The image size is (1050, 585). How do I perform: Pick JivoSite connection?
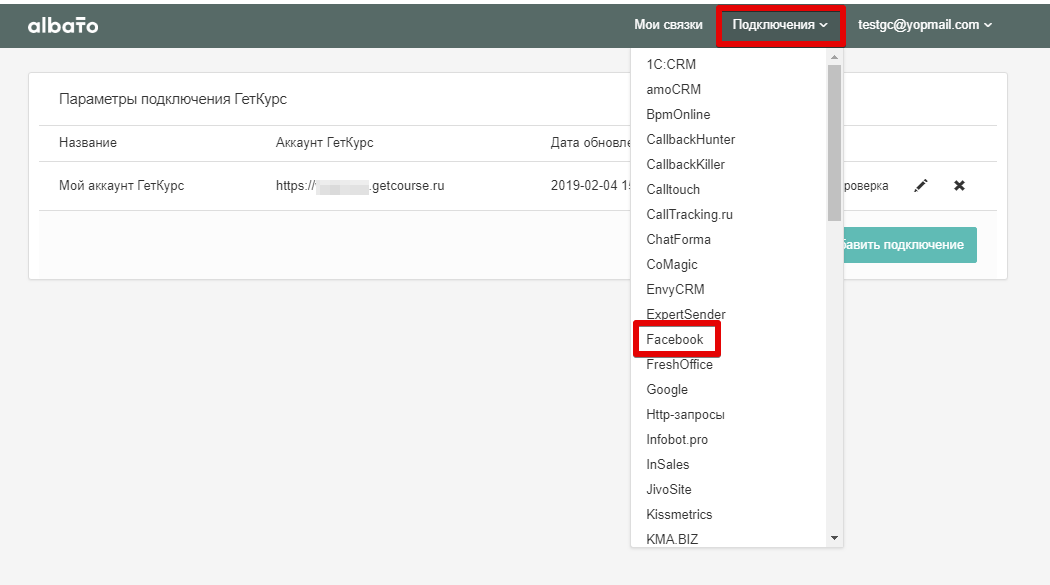pyautogui.click(x=668, y=489)
